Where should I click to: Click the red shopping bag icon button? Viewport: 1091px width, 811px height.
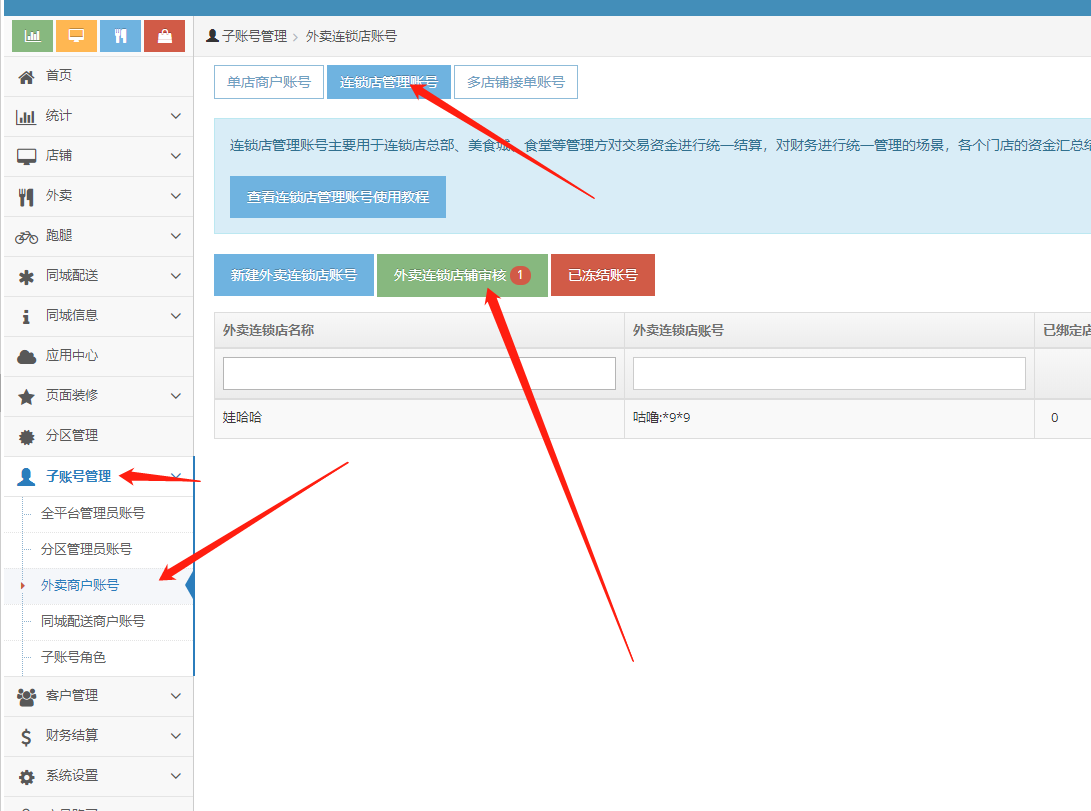pyautogui.click(x=164, y=36)
